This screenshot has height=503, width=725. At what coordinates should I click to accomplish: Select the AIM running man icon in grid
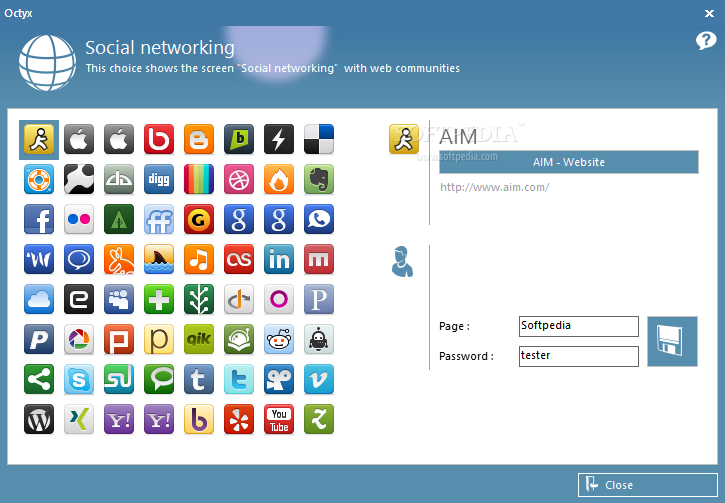(39, 139)
